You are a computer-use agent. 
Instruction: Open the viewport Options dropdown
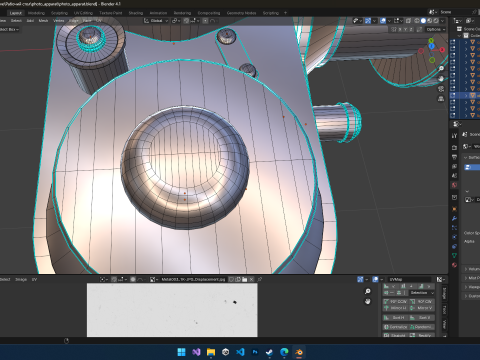point(436,29)
